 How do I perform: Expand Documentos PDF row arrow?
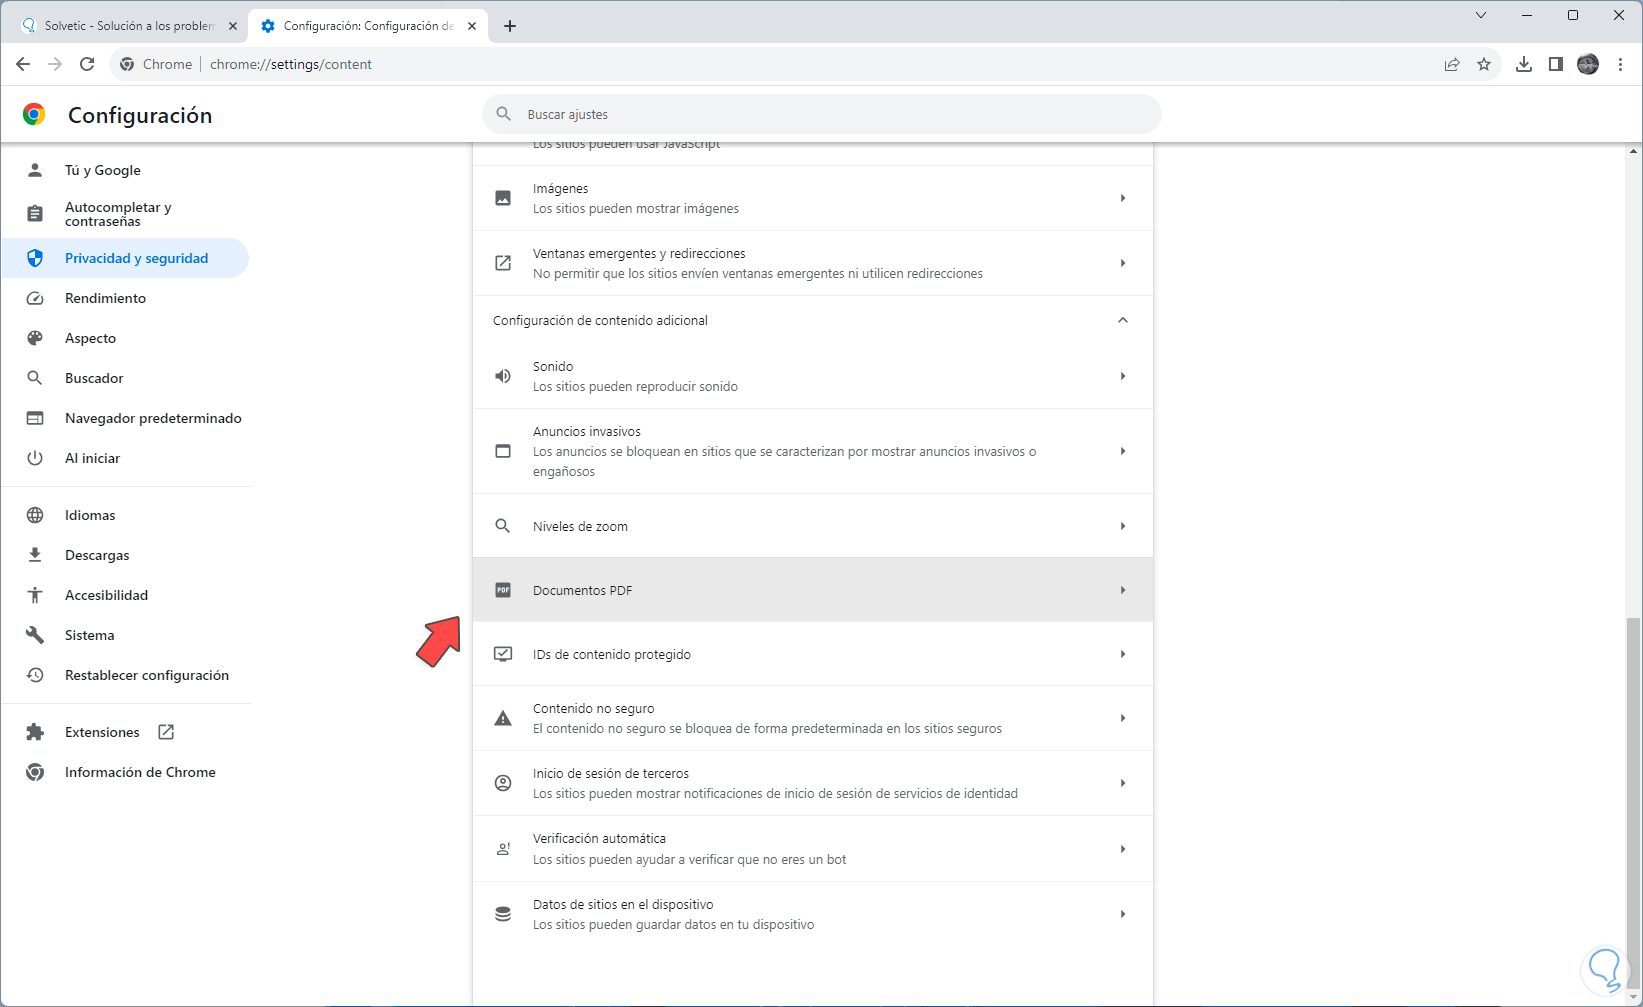point(1123,590)
